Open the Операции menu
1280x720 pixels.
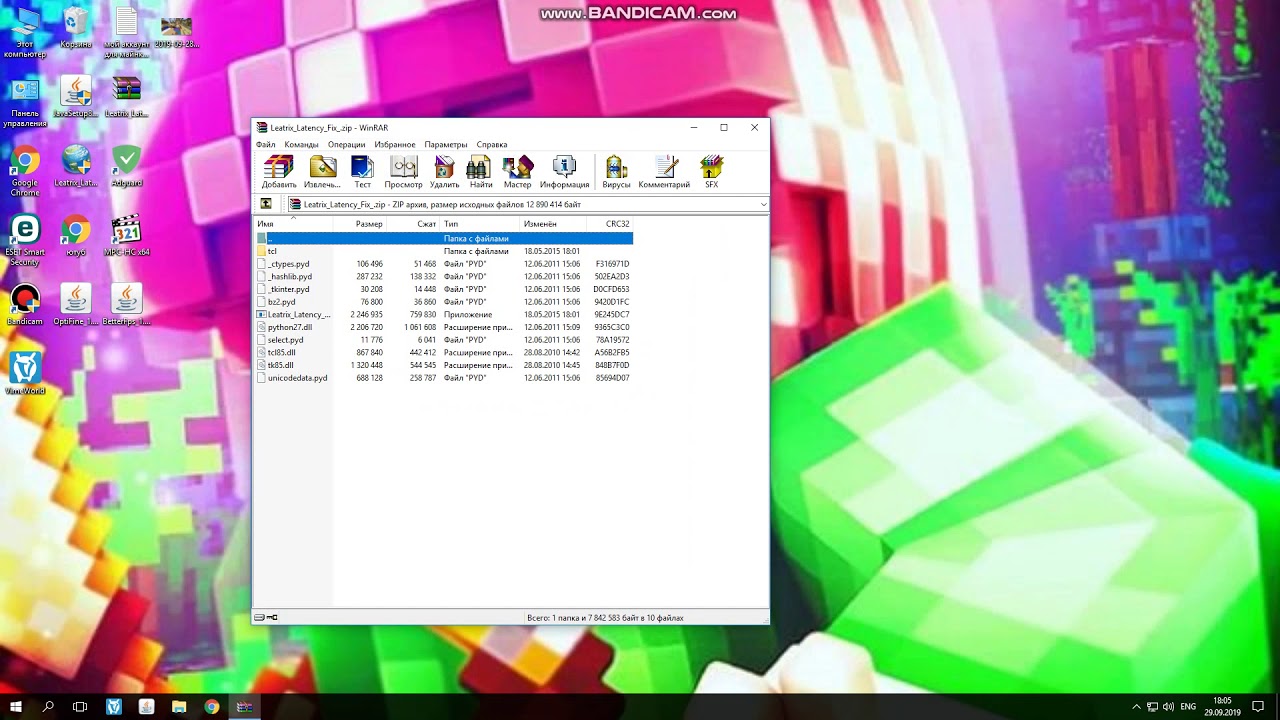(x=346, y=144)
